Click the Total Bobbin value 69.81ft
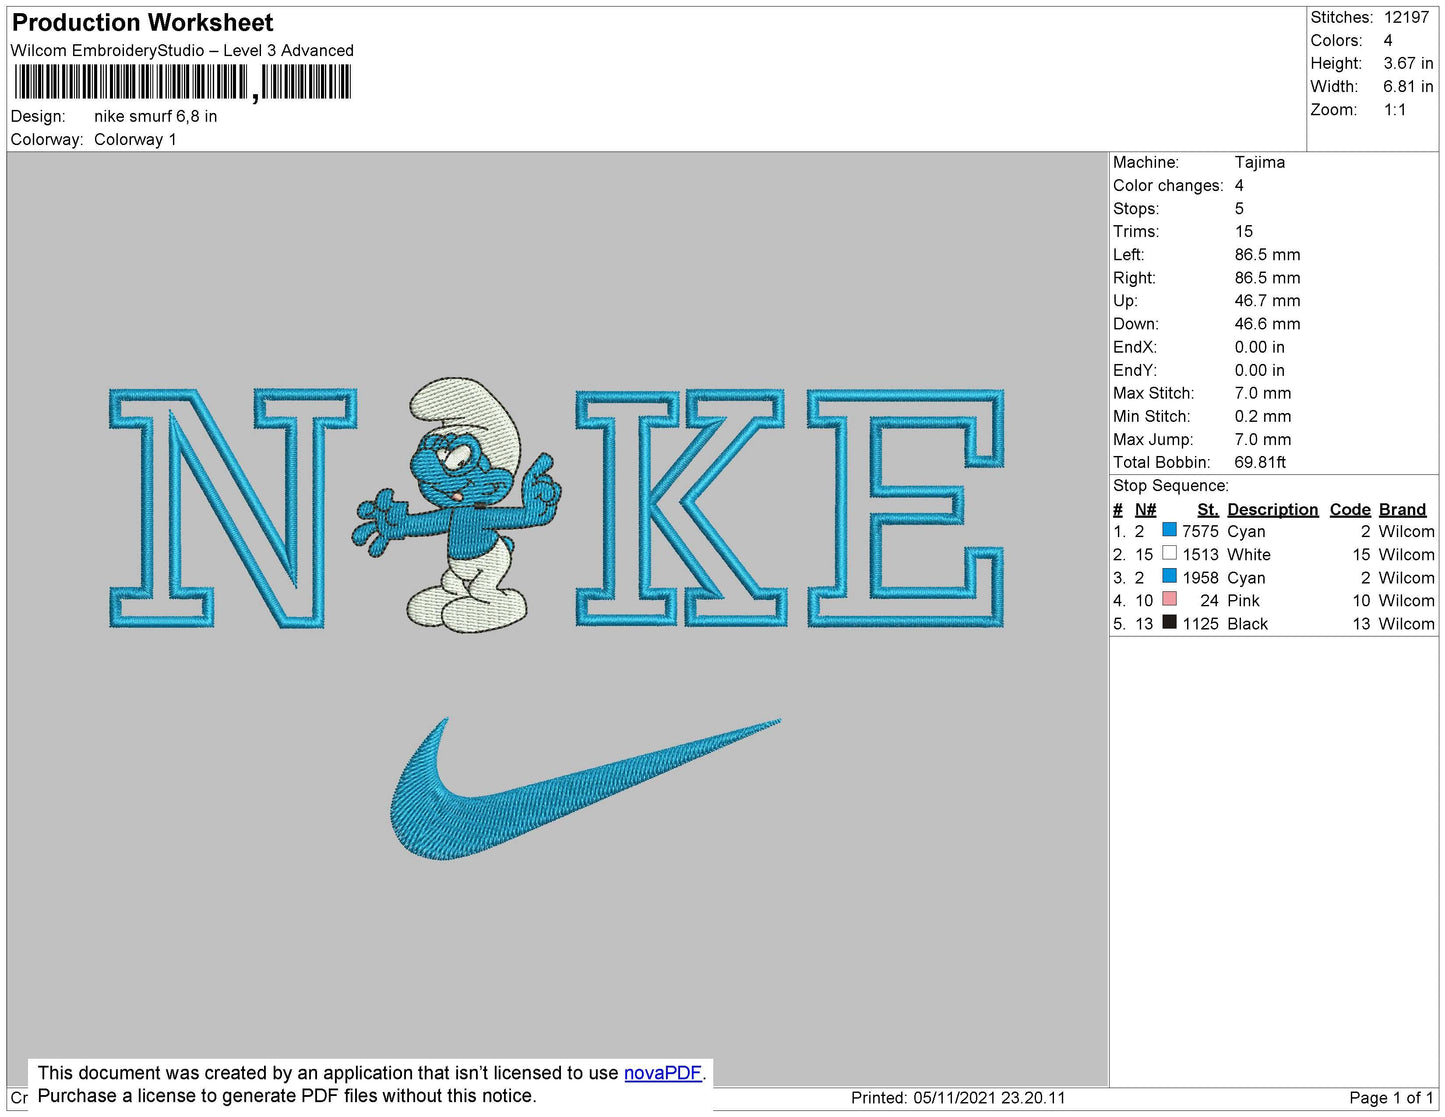The image size is (1445, 1117). pos(1260,463)
